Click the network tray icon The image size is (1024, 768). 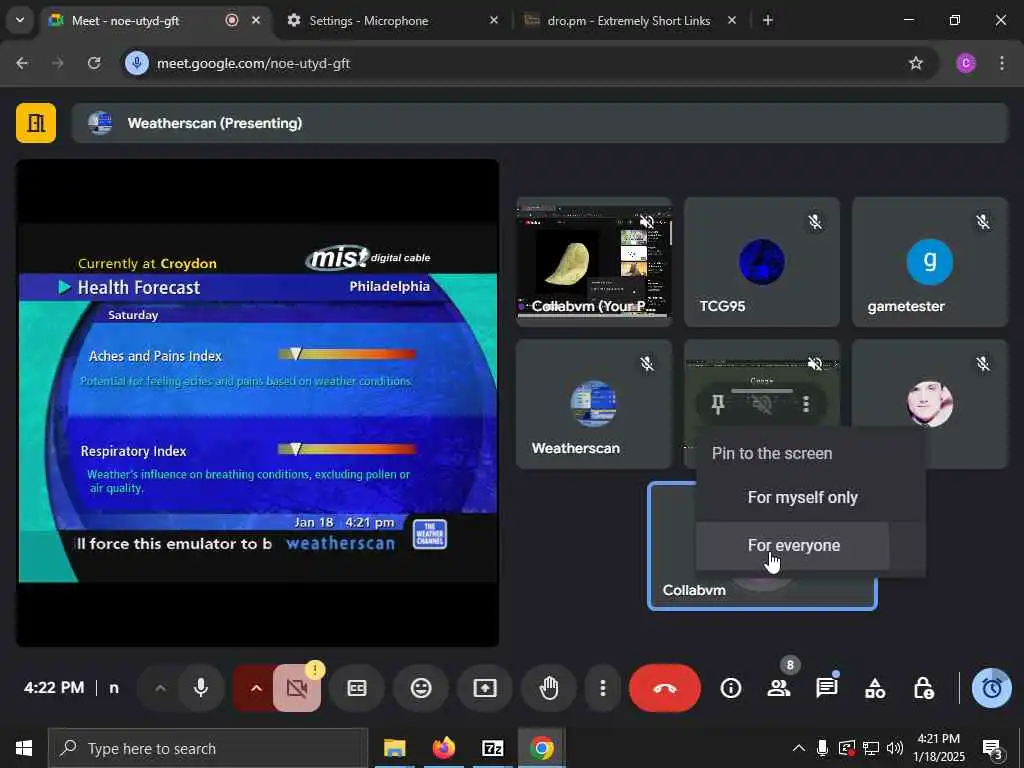(871, 748)
